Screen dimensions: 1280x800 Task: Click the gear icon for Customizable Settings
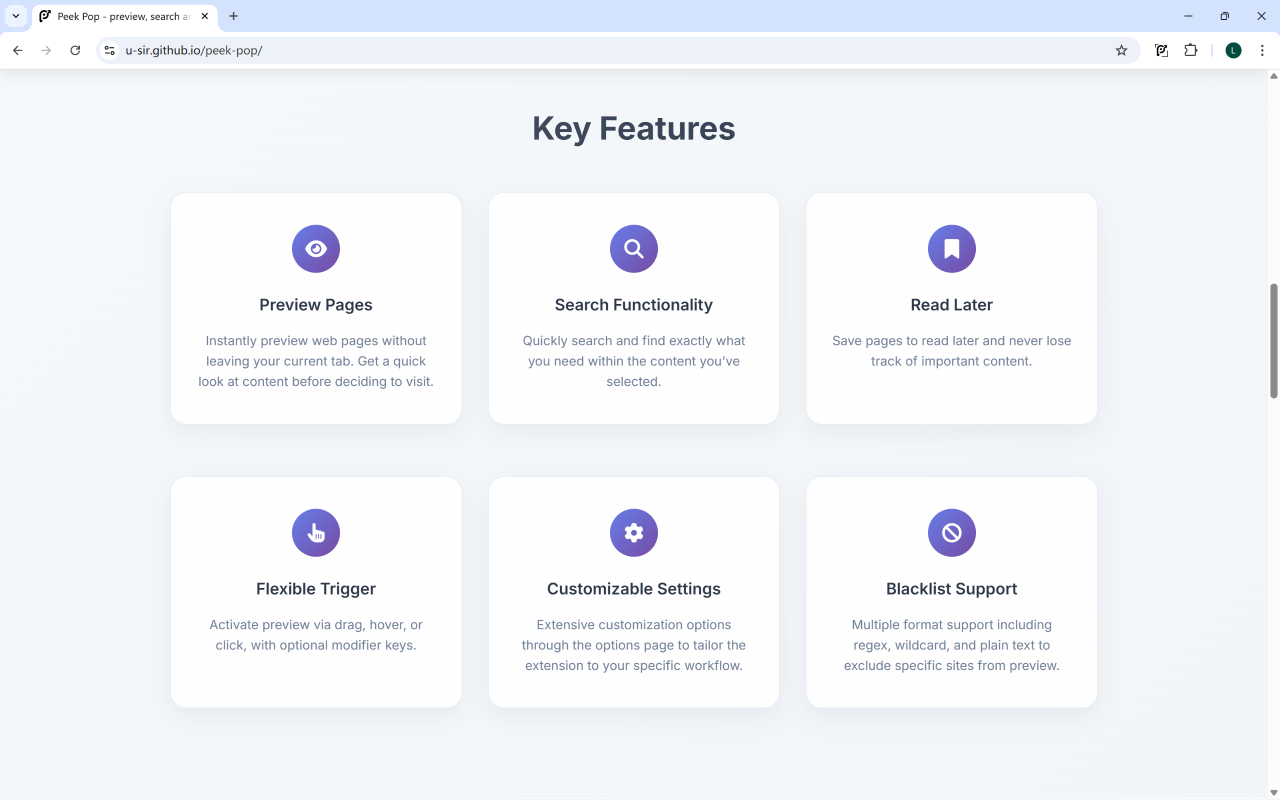coord(634,533)
